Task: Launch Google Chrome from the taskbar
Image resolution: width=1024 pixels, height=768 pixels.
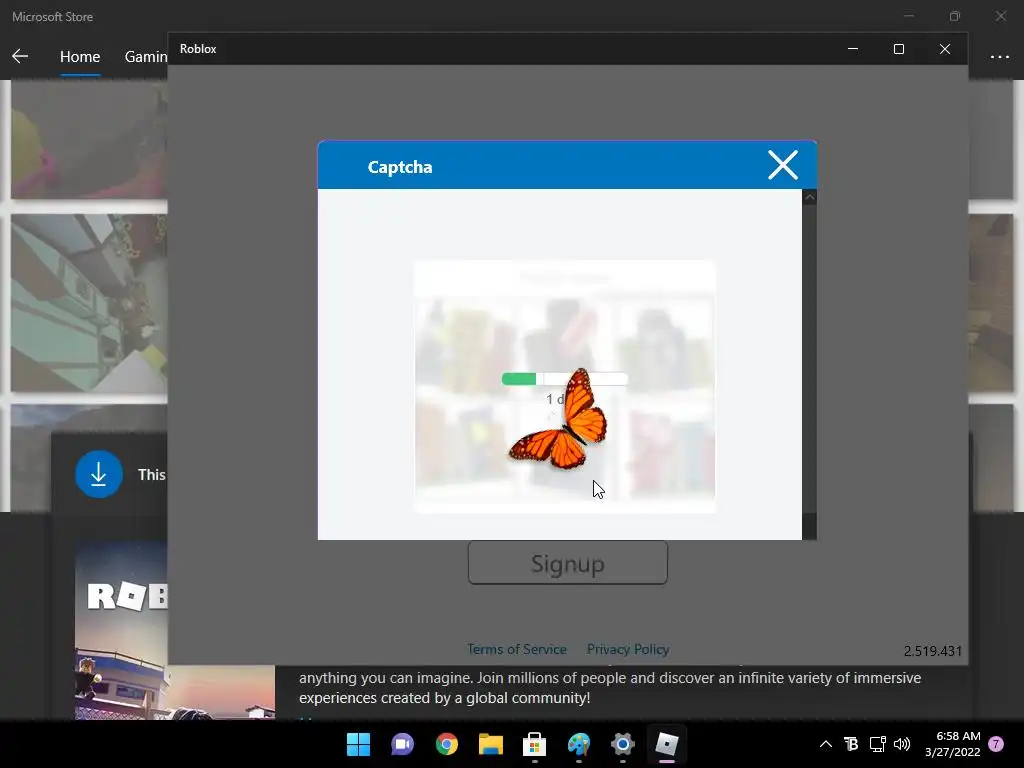Action: pyautogui.click(x=447, y=744)
